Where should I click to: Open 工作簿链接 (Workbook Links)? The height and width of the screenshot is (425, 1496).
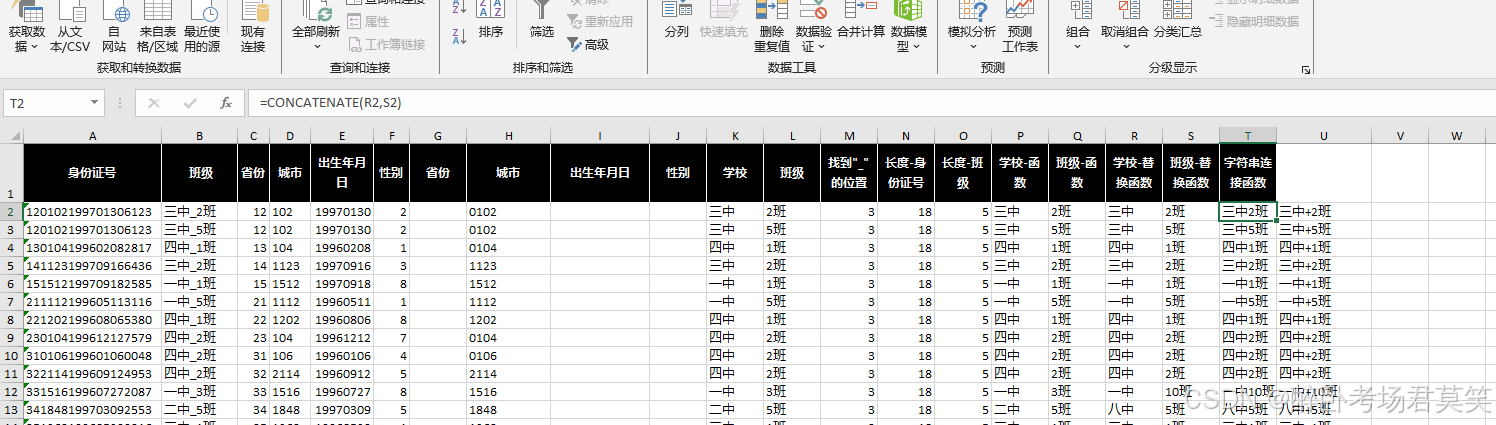click(386, 44)
